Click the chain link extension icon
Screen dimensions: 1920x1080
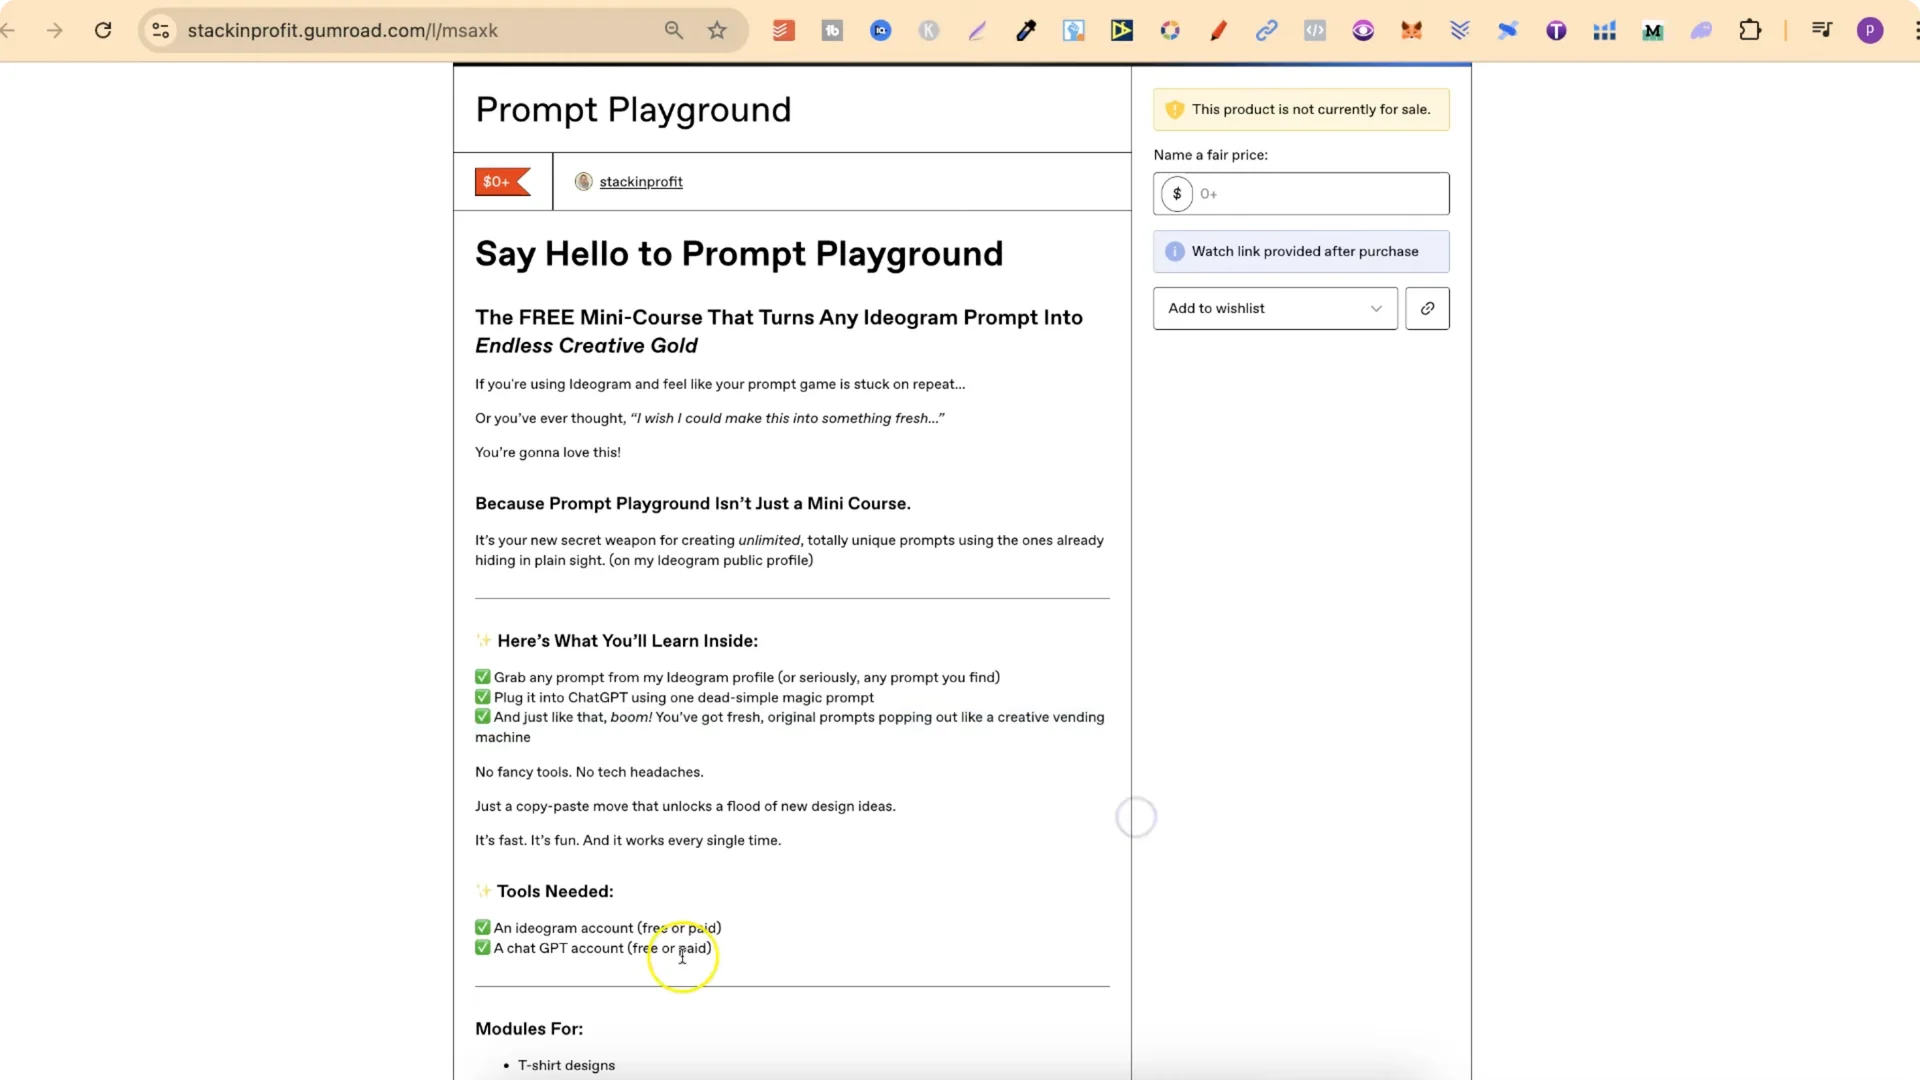click(1266, 30)
